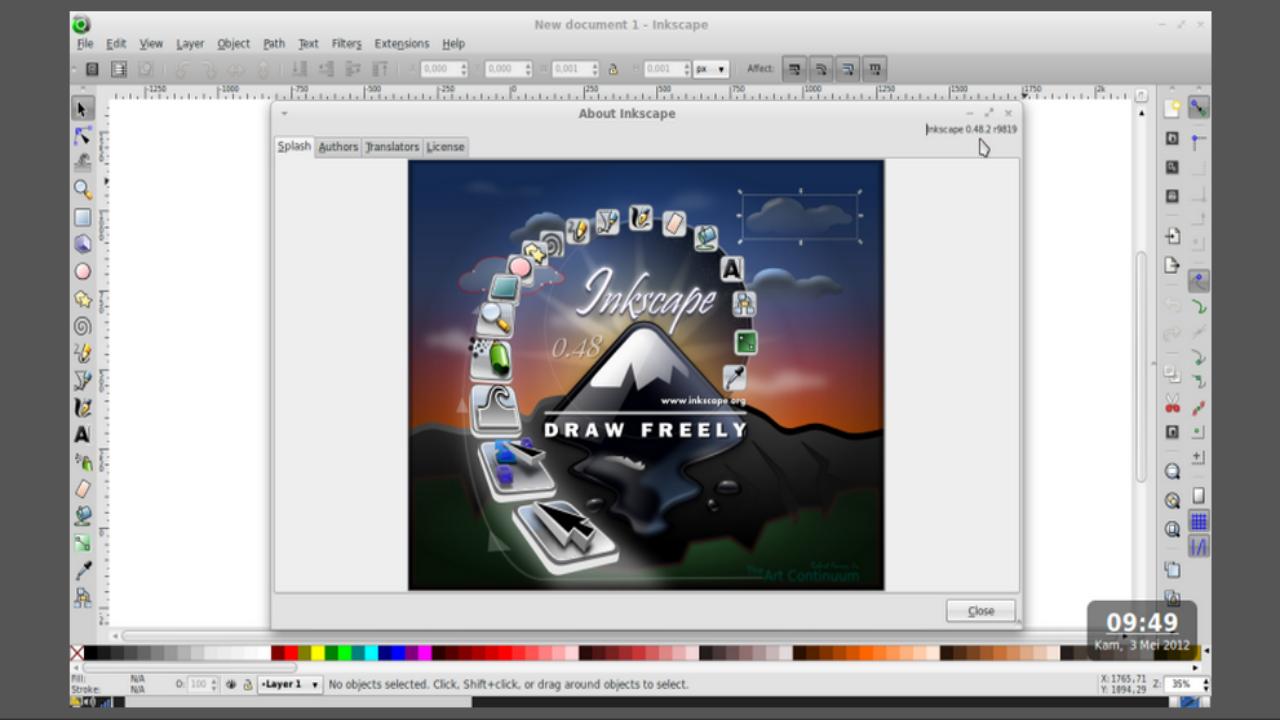Select the Selector arrow tool

(x=83, y=108)
